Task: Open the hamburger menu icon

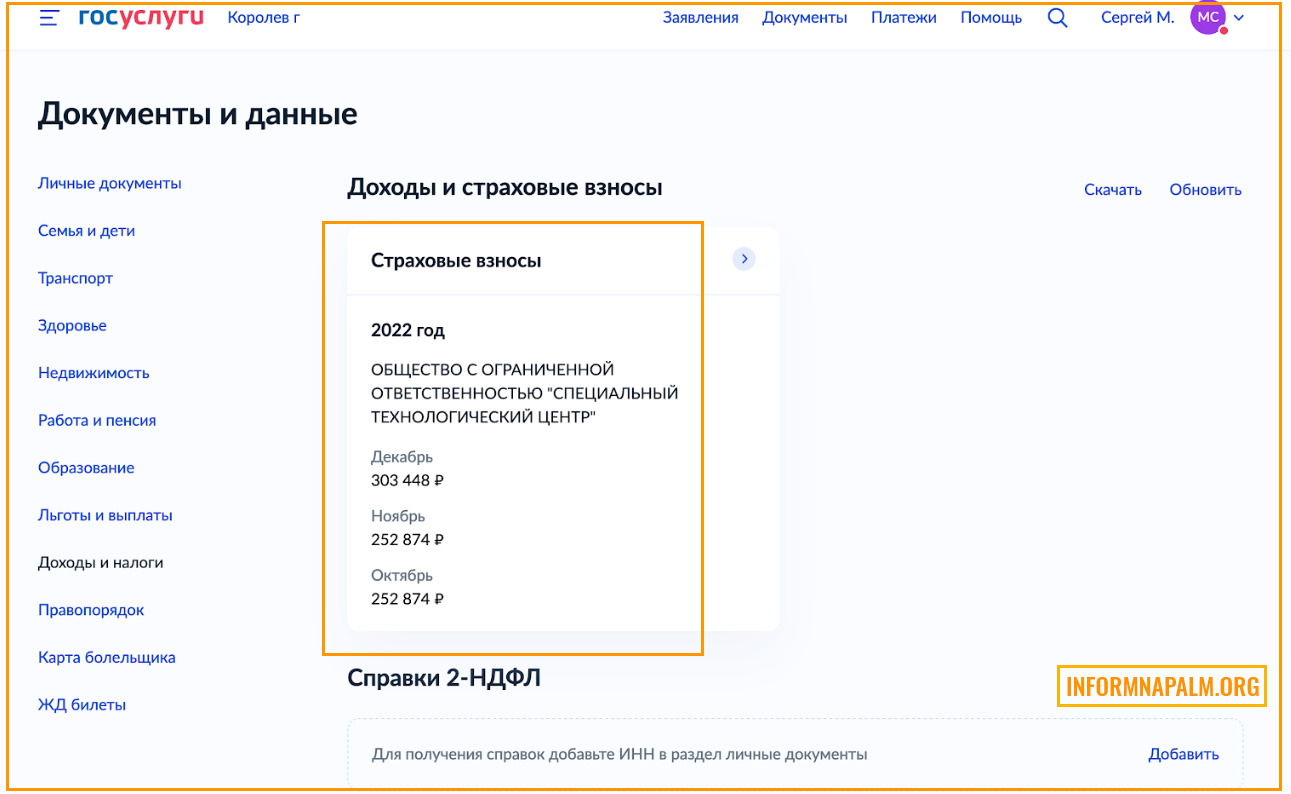Action: [48, 18]
